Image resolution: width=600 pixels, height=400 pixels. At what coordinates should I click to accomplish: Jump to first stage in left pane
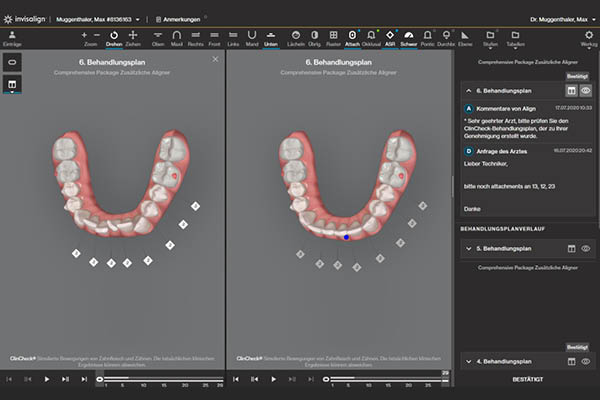(9, 379)
